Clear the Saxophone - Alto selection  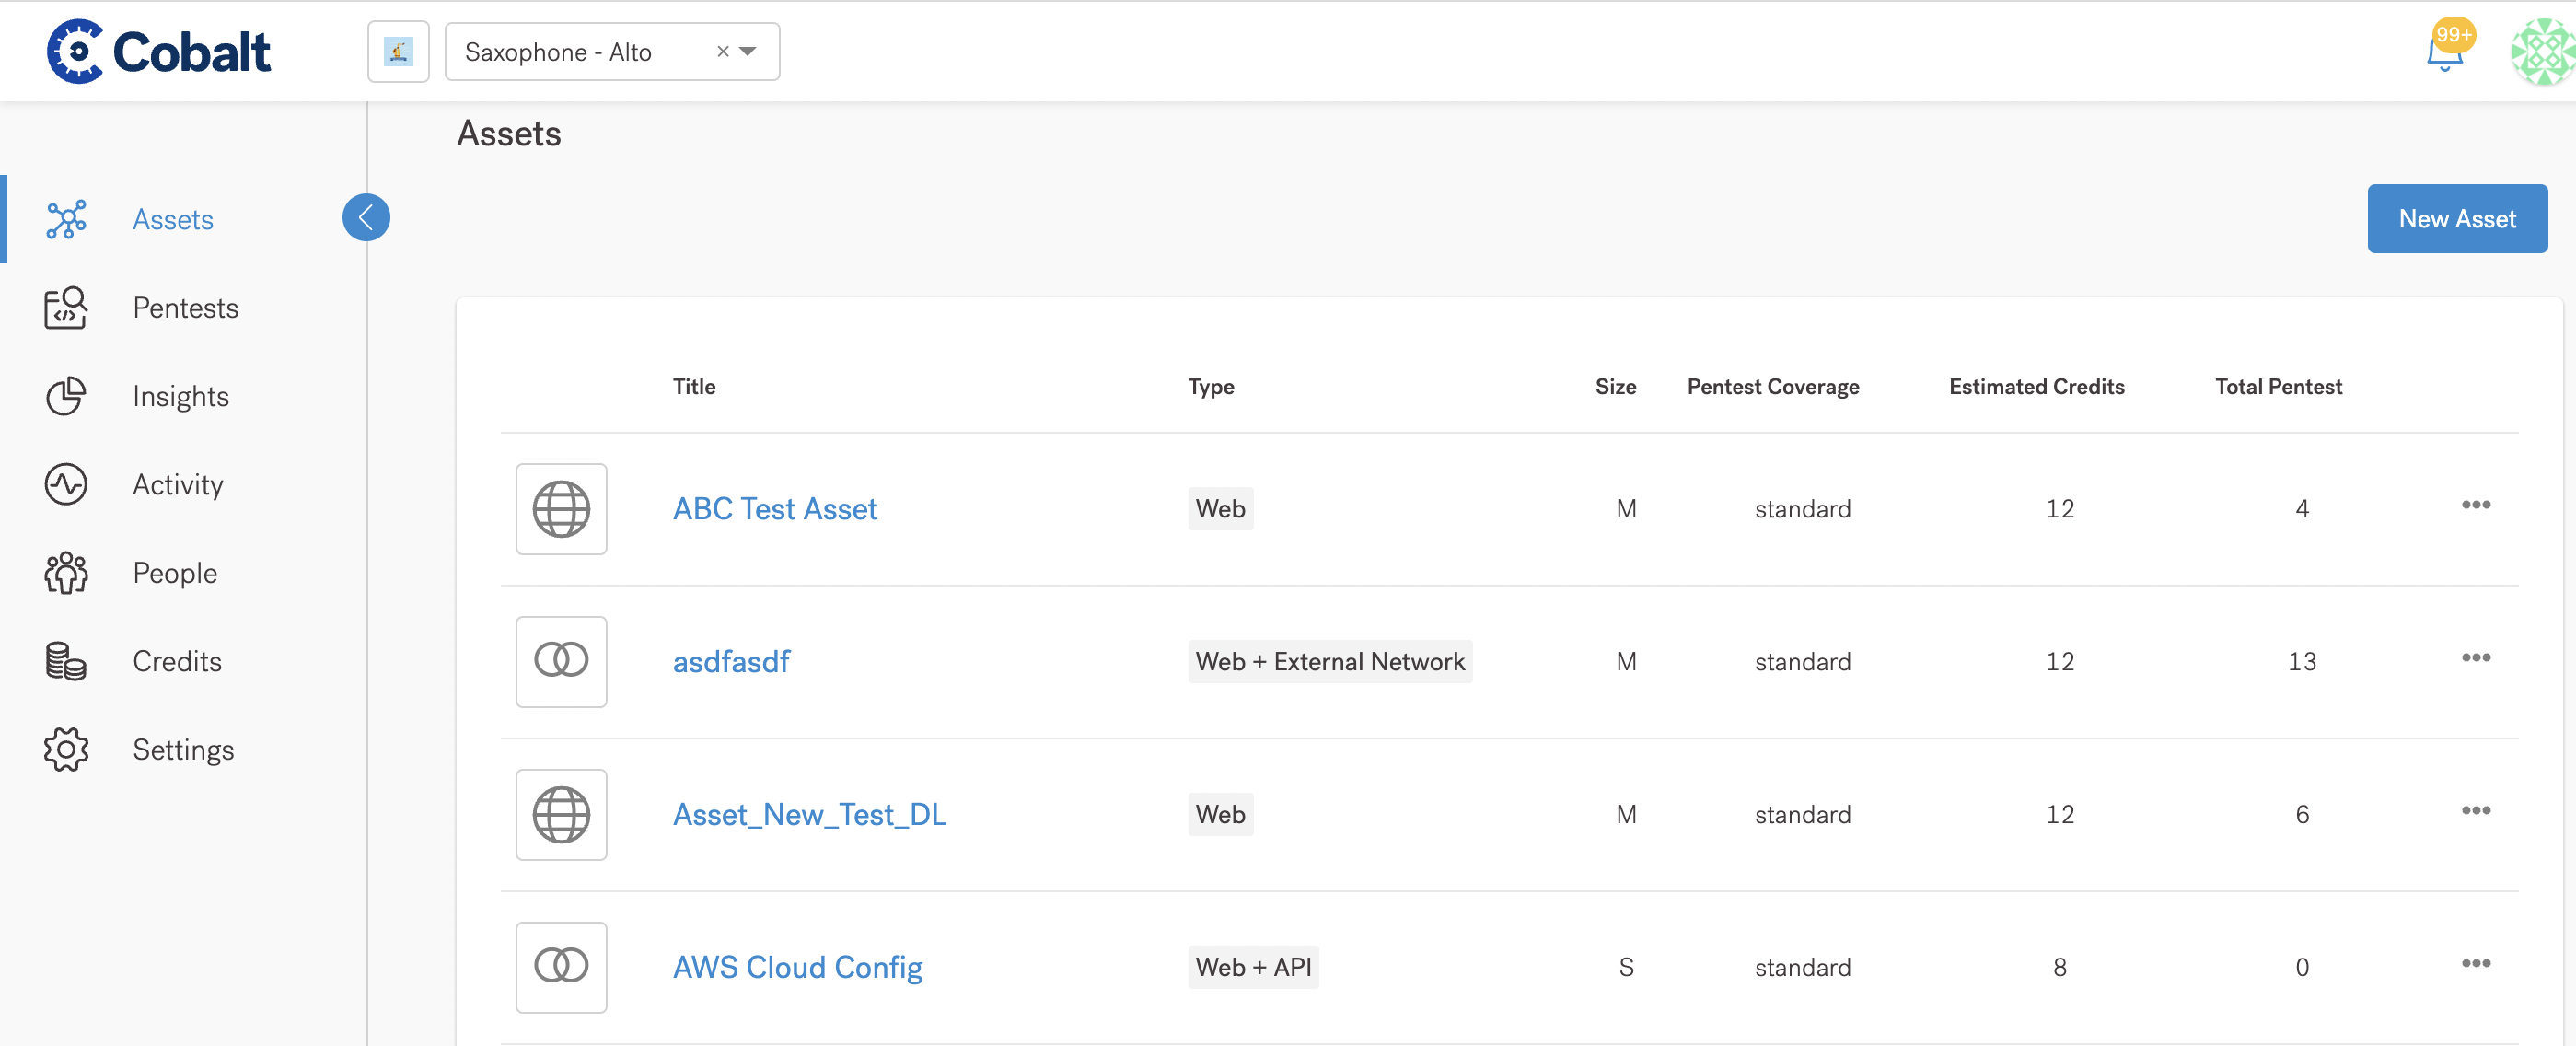(722, 52)
